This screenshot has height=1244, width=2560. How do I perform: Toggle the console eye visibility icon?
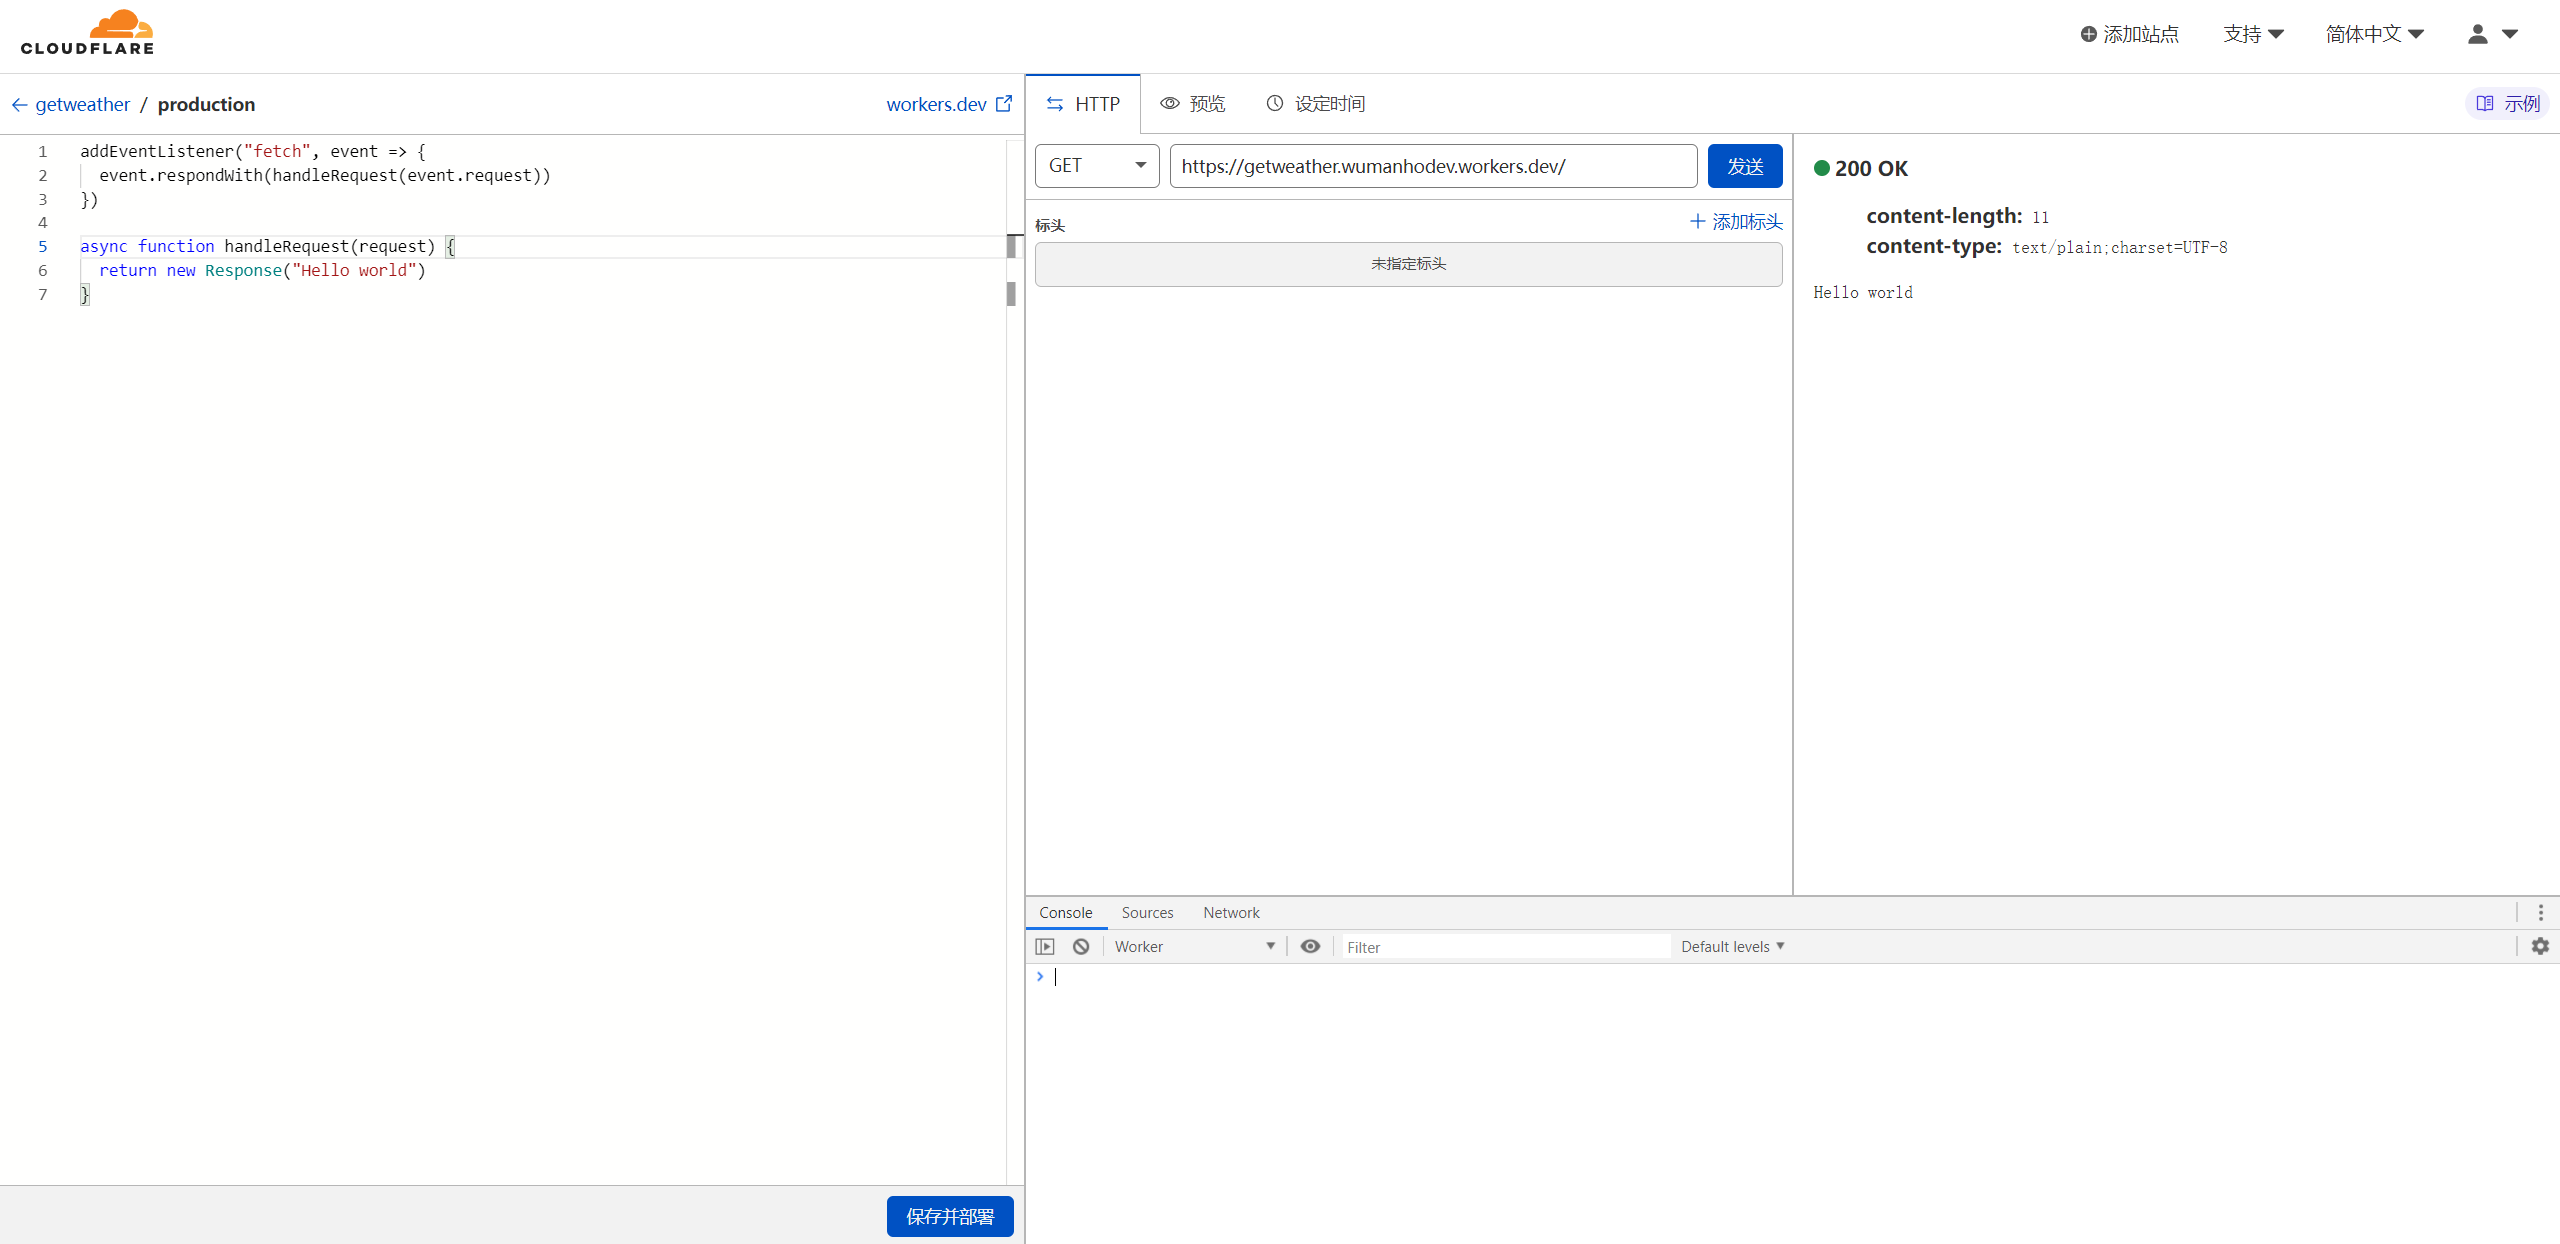click(x=1310, y=946)
